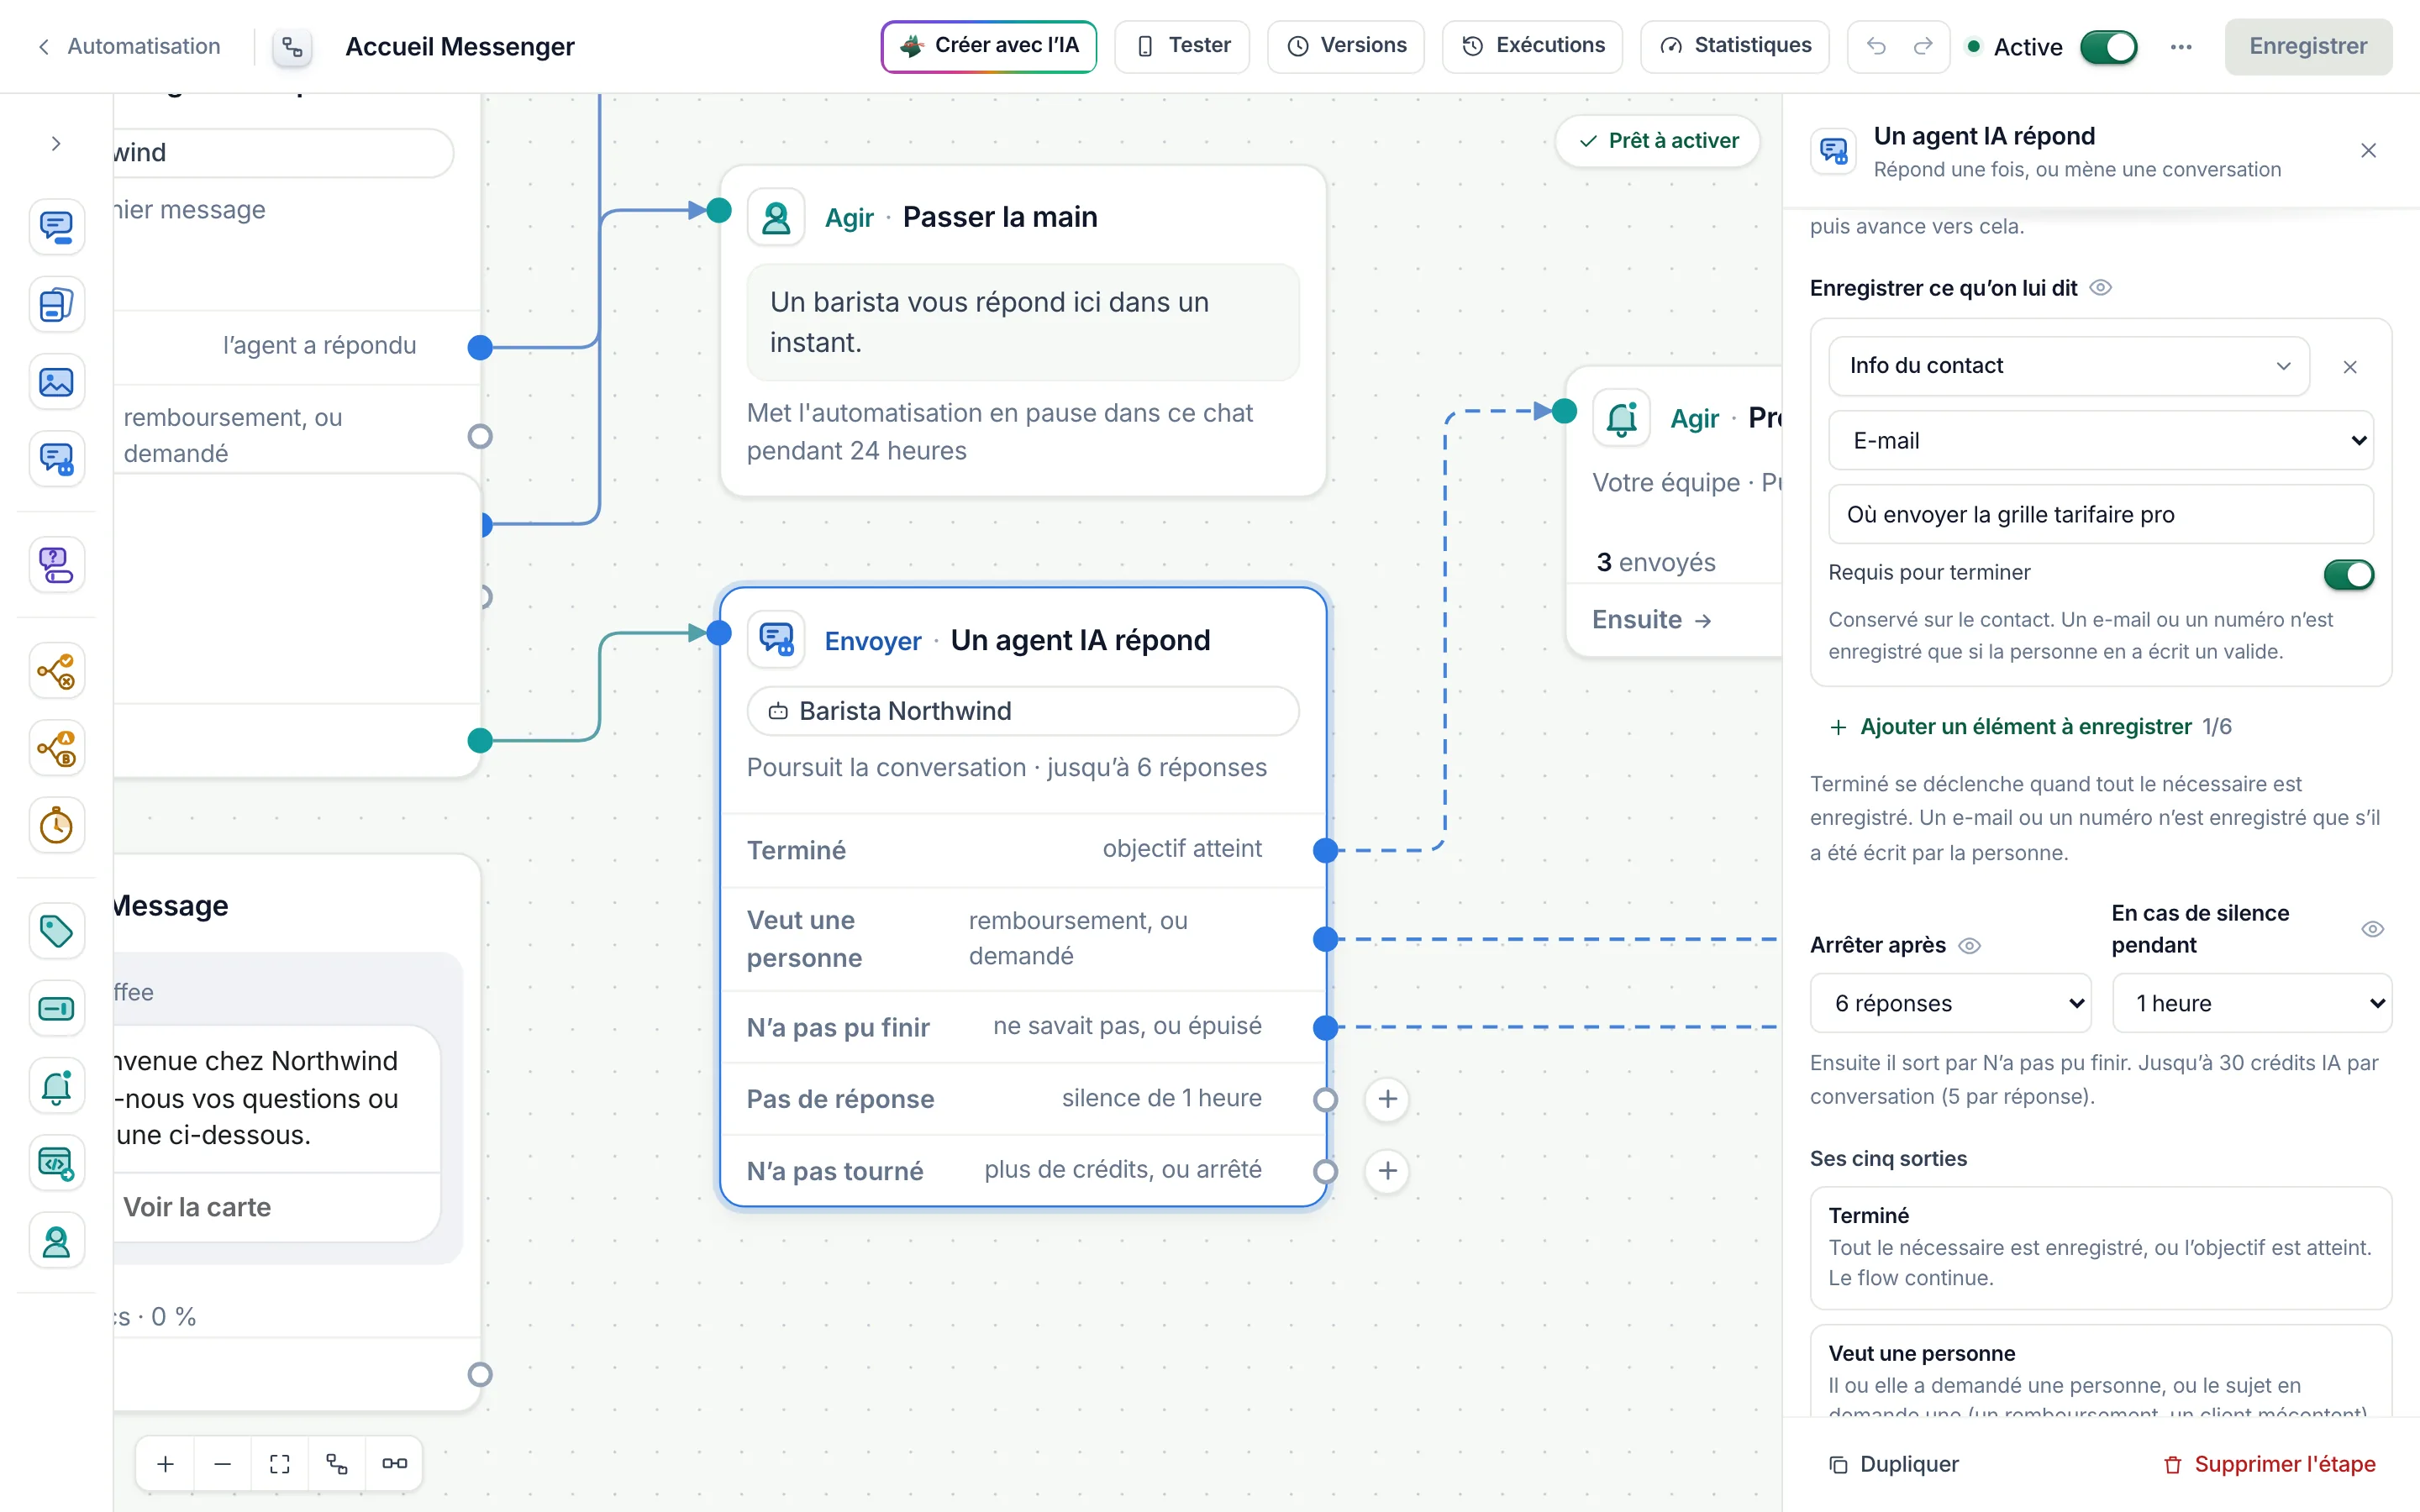Click Créer avec l'IA button
This screenshot has height=1512, width=2420.
(x=989, y=46)
